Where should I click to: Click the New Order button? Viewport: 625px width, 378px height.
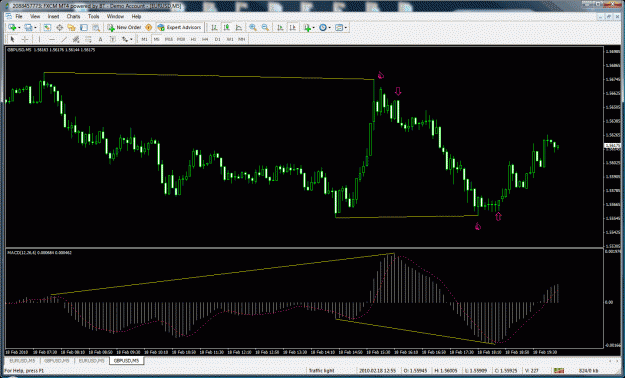click(x=124, y=28)
